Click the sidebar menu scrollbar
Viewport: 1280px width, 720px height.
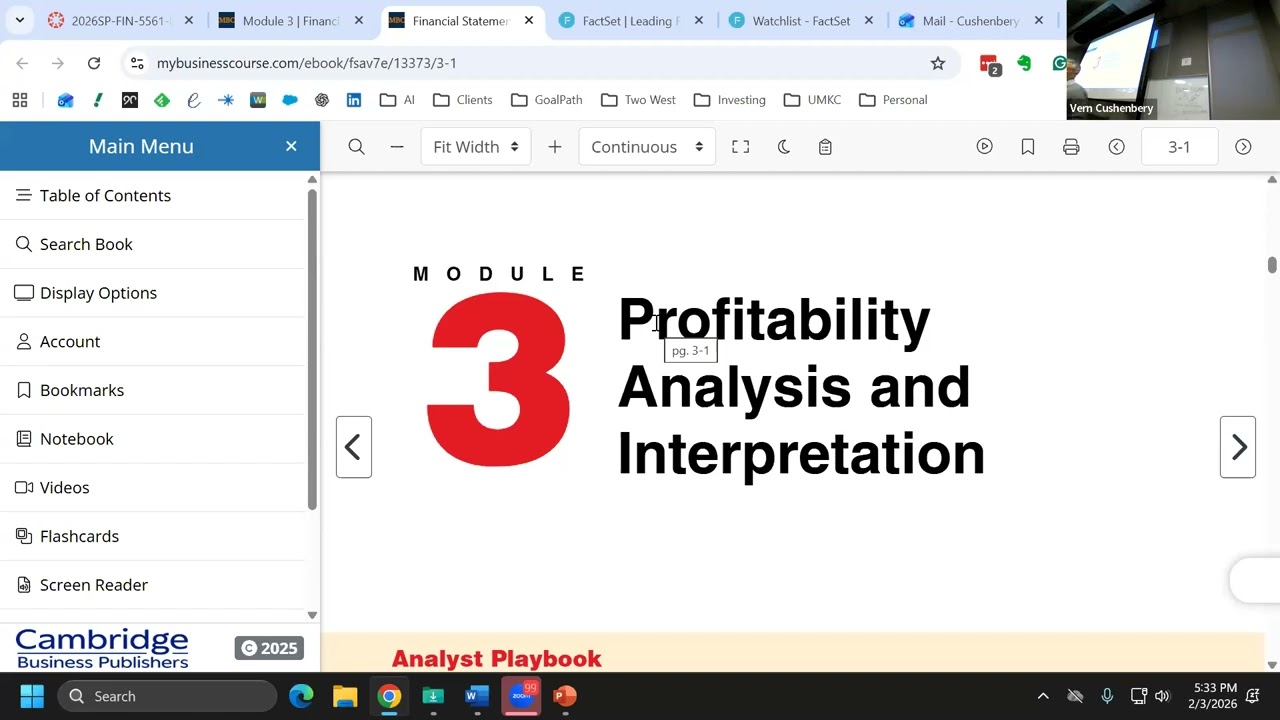pyautogui.click(x=312, y=348)
